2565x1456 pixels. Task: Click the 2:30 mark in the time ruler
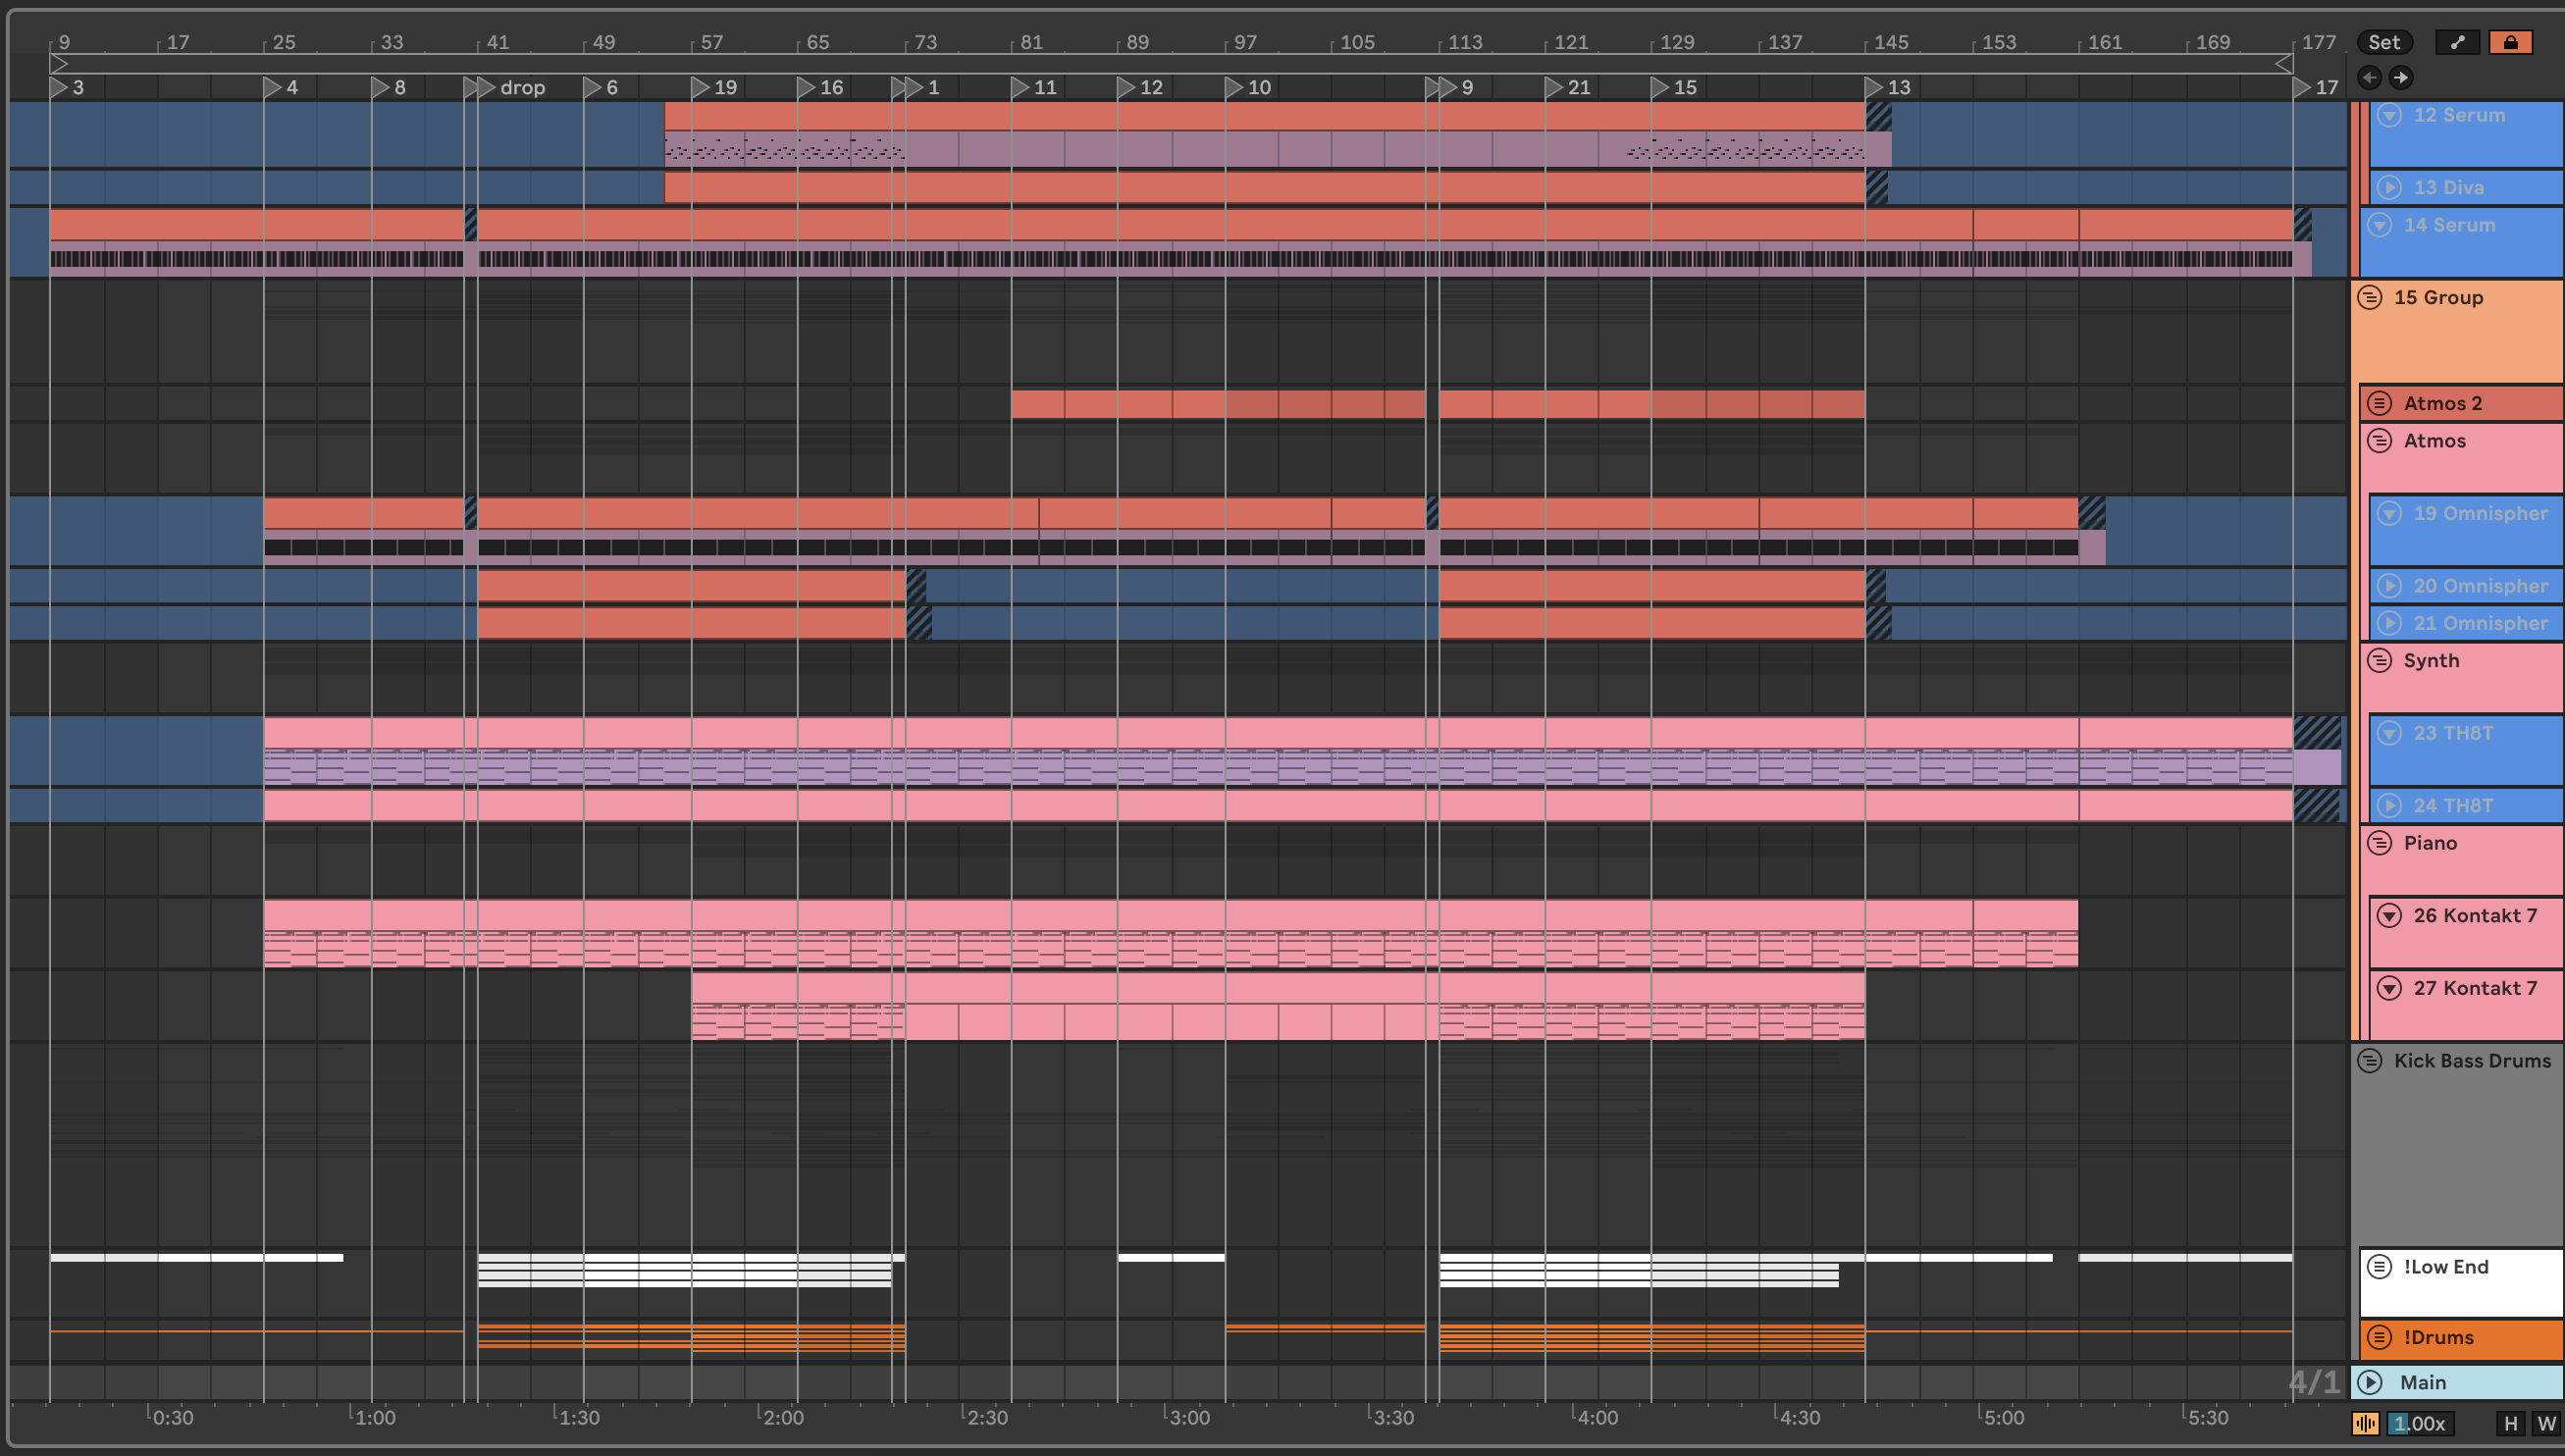985,1417
